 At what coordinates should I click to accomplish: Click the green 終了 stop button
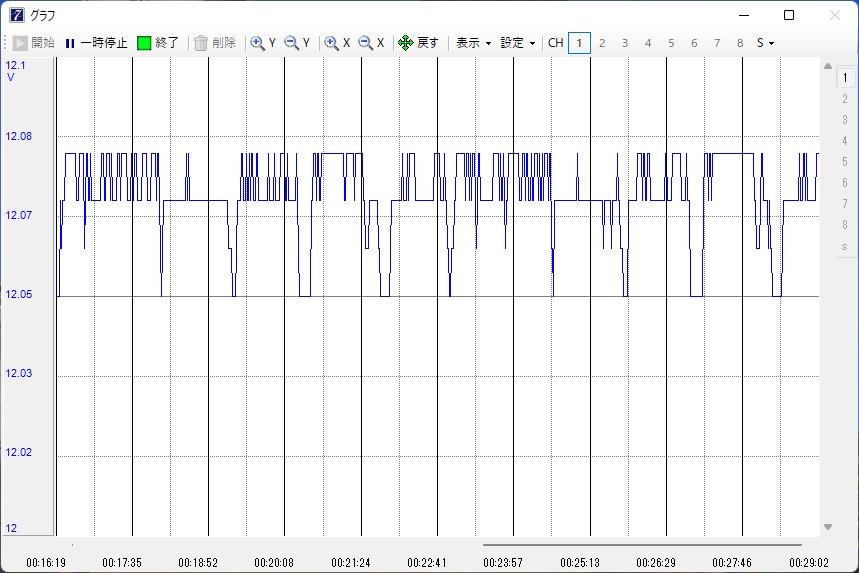coord(158,43)
